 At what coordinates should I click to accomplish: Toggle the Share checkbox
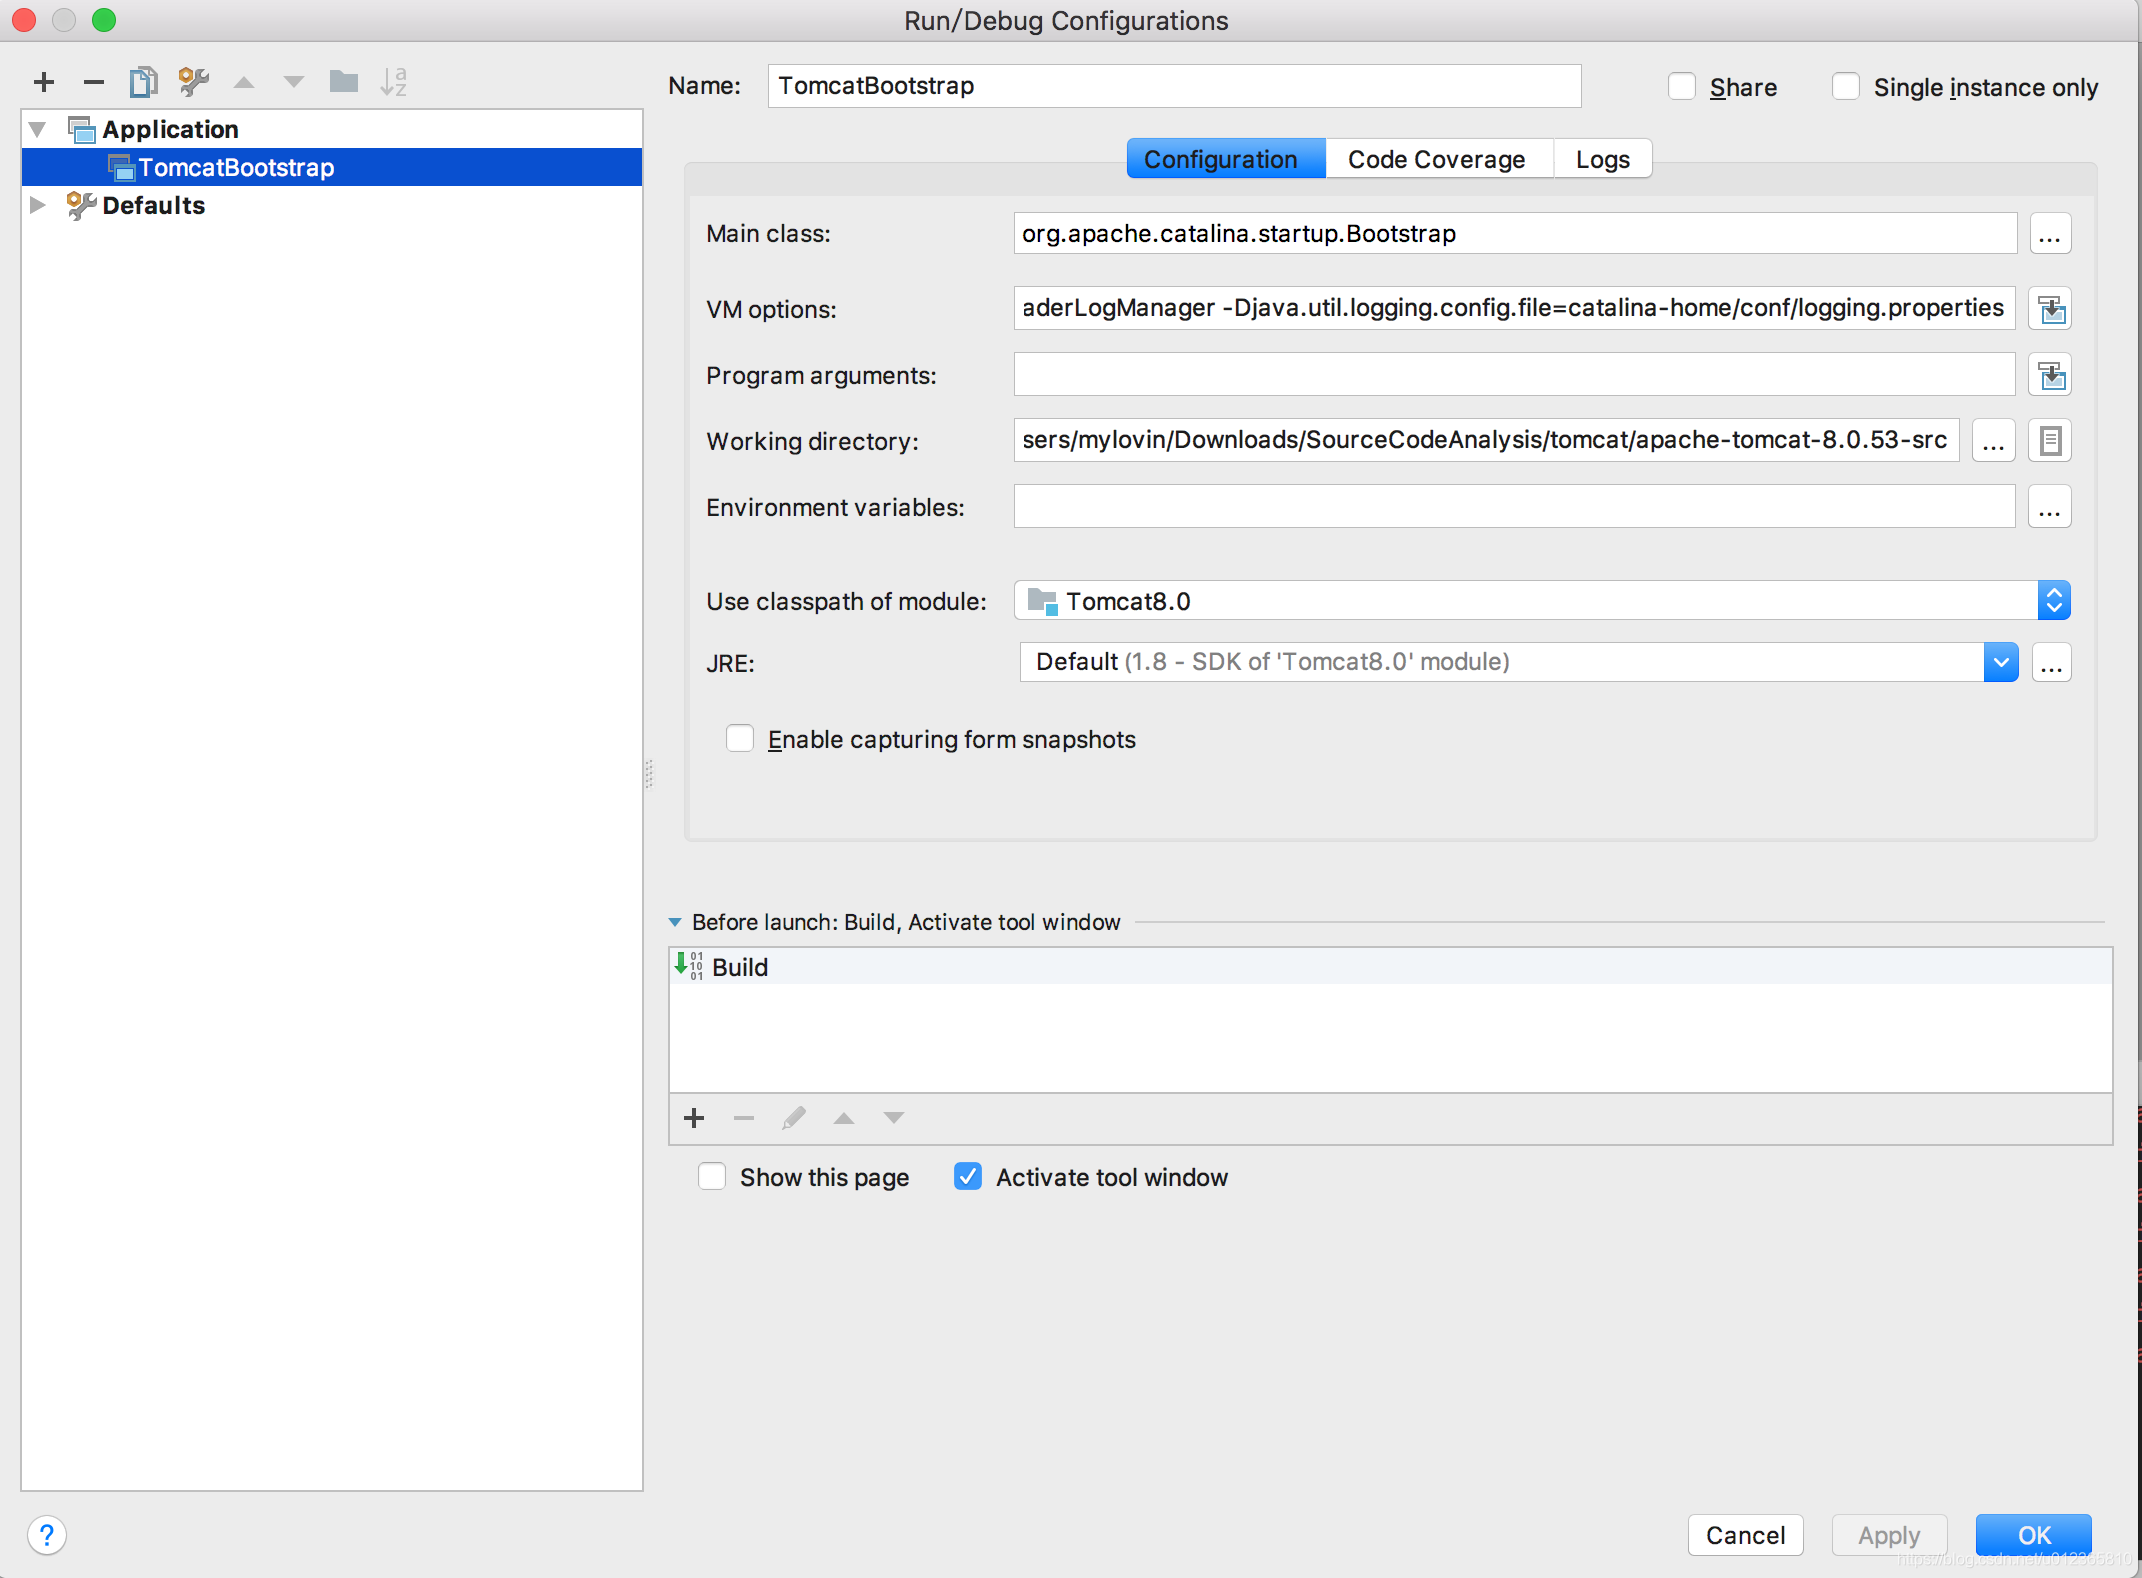(x=1682, y=87)
